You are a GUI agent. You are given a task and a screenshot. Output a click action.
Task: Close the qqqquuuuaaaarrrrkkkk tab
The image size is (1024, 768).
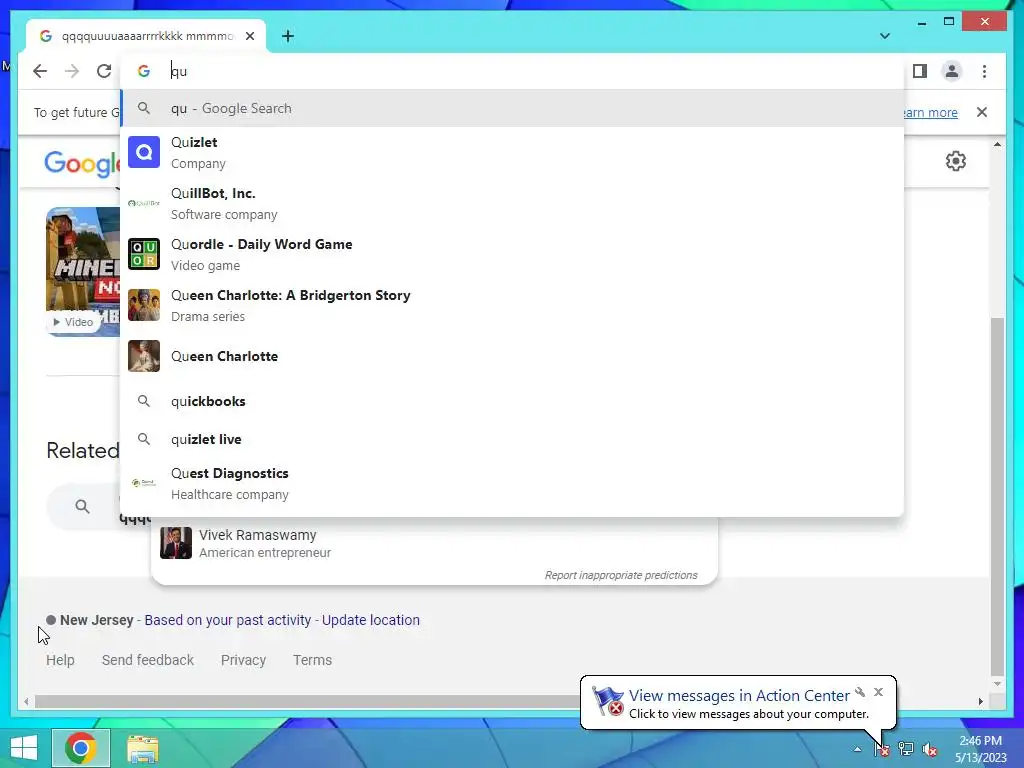(x=250, y=36)
